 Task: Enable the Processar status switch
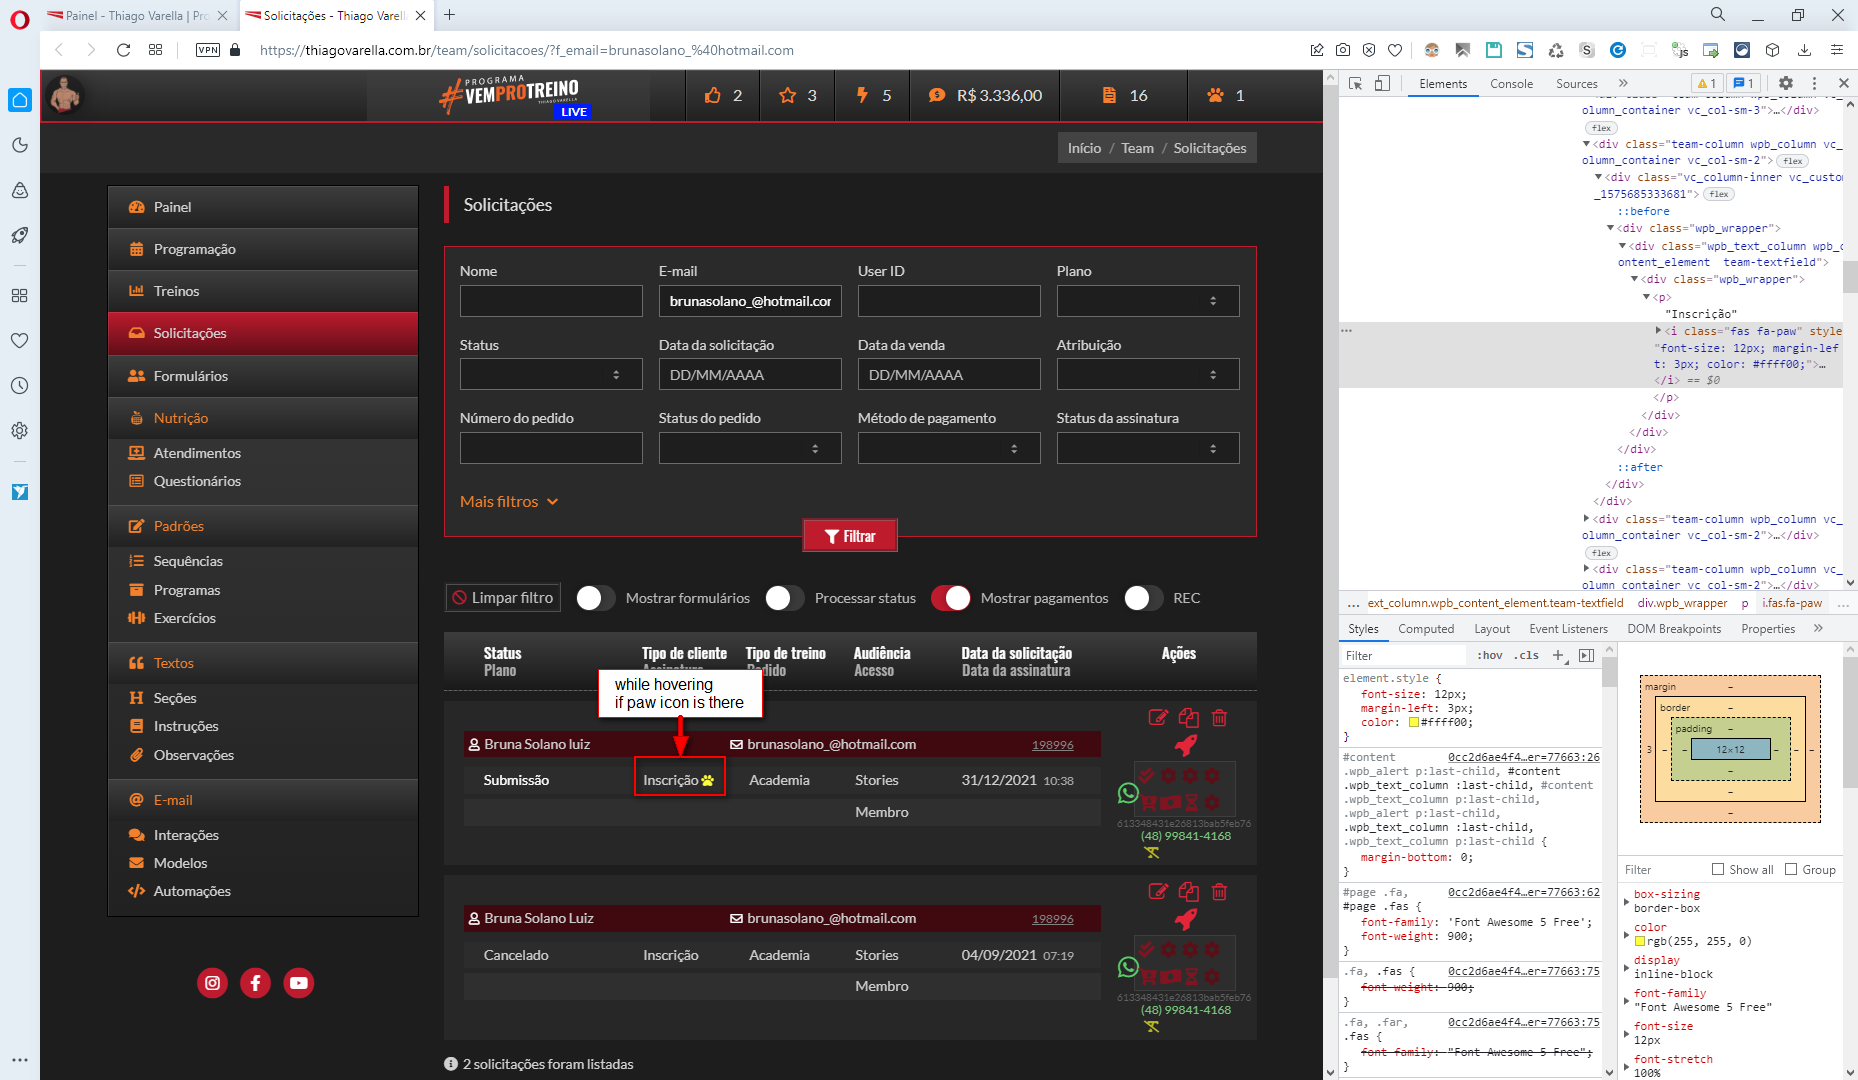click(785, 598)
